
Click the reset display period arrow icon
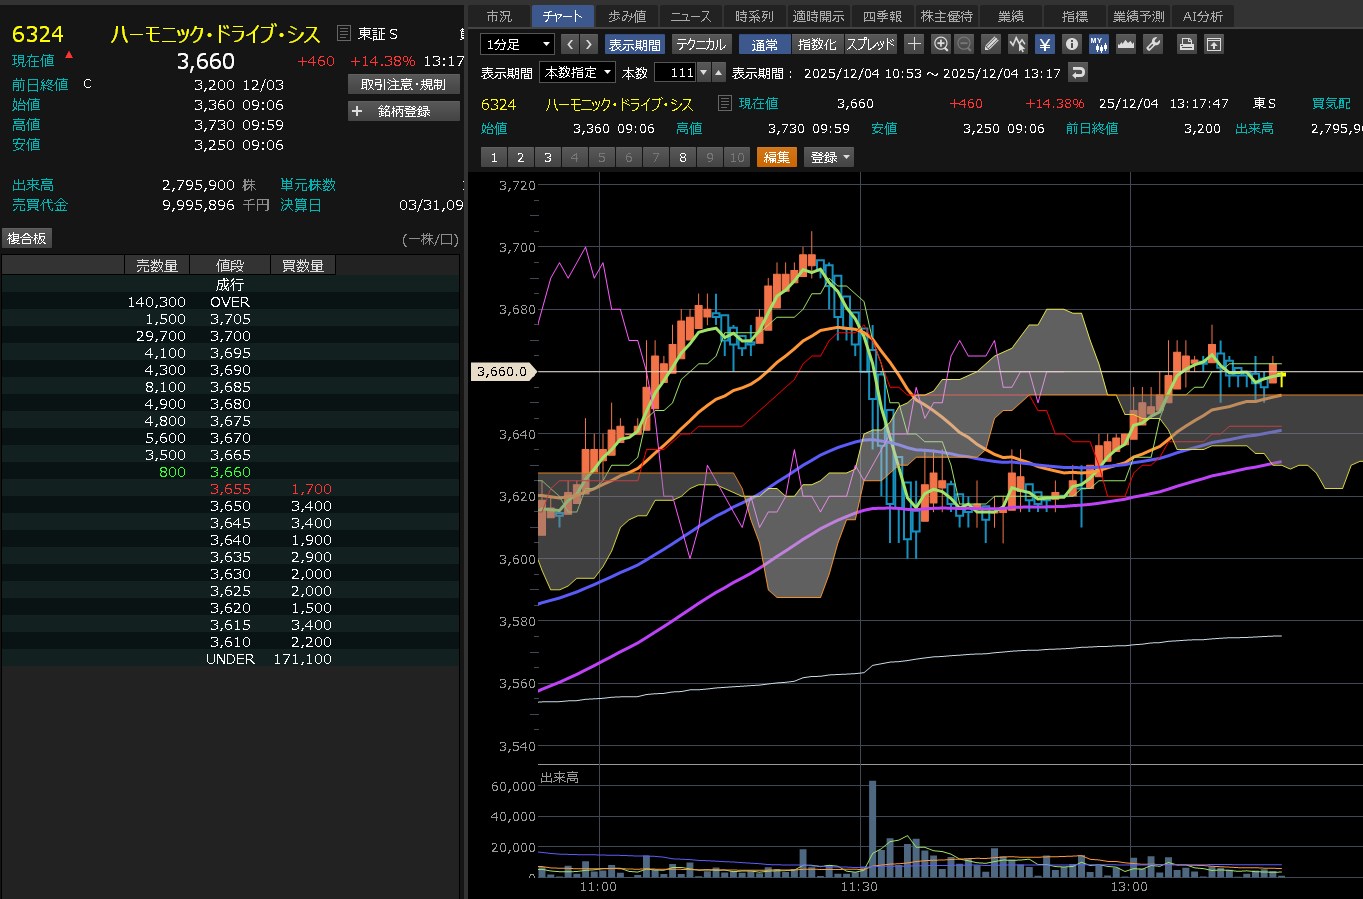click(1077, 72)
